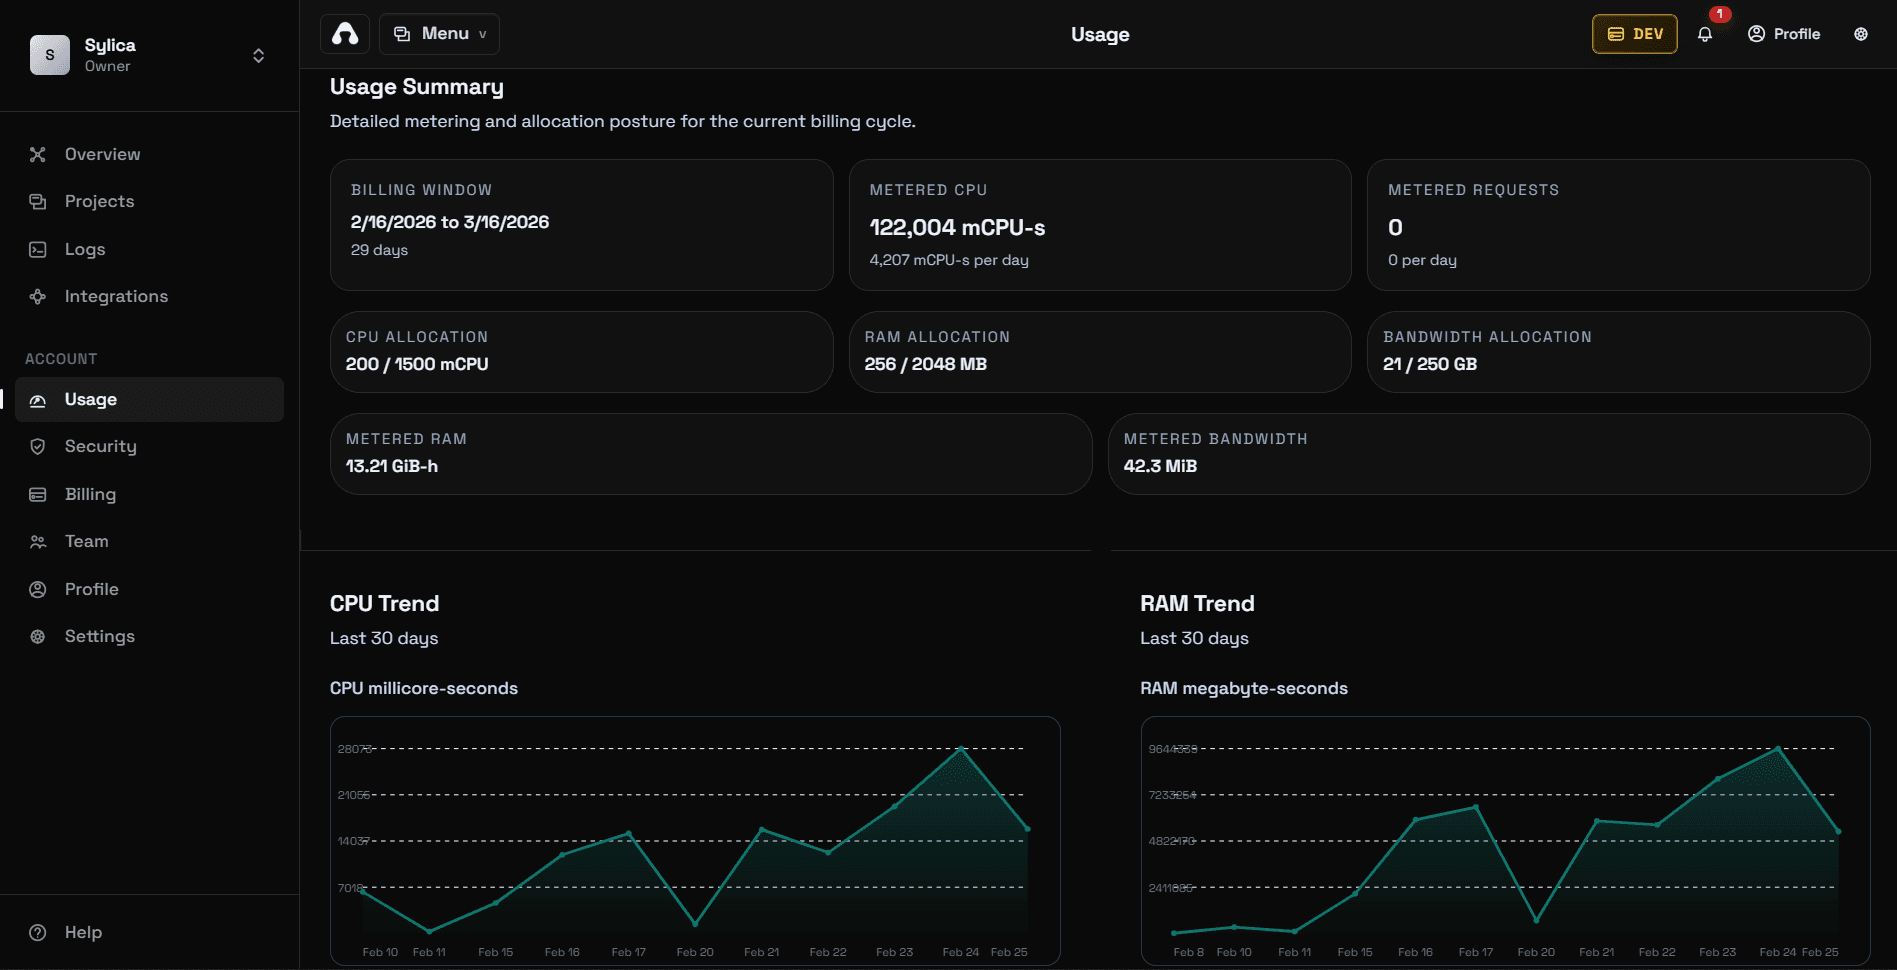
Task: Expand the Menu dropdown in the top bar
Action: coord(438,33)
